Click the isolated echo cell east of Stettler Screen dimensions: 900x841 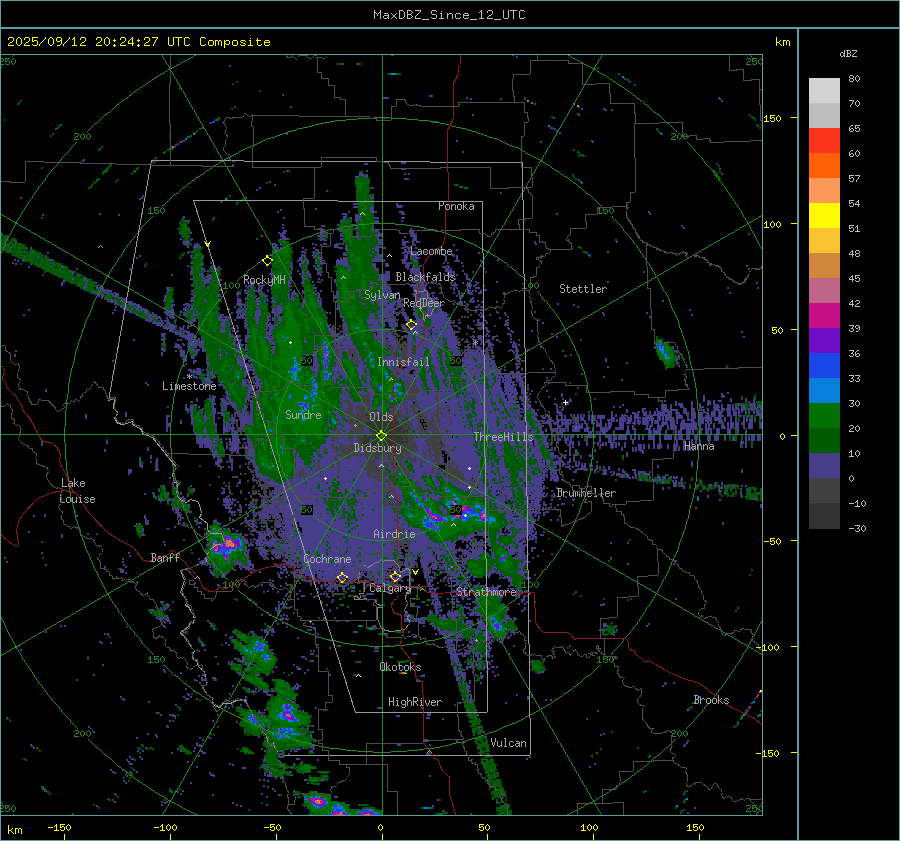click(x=665, y=351)
